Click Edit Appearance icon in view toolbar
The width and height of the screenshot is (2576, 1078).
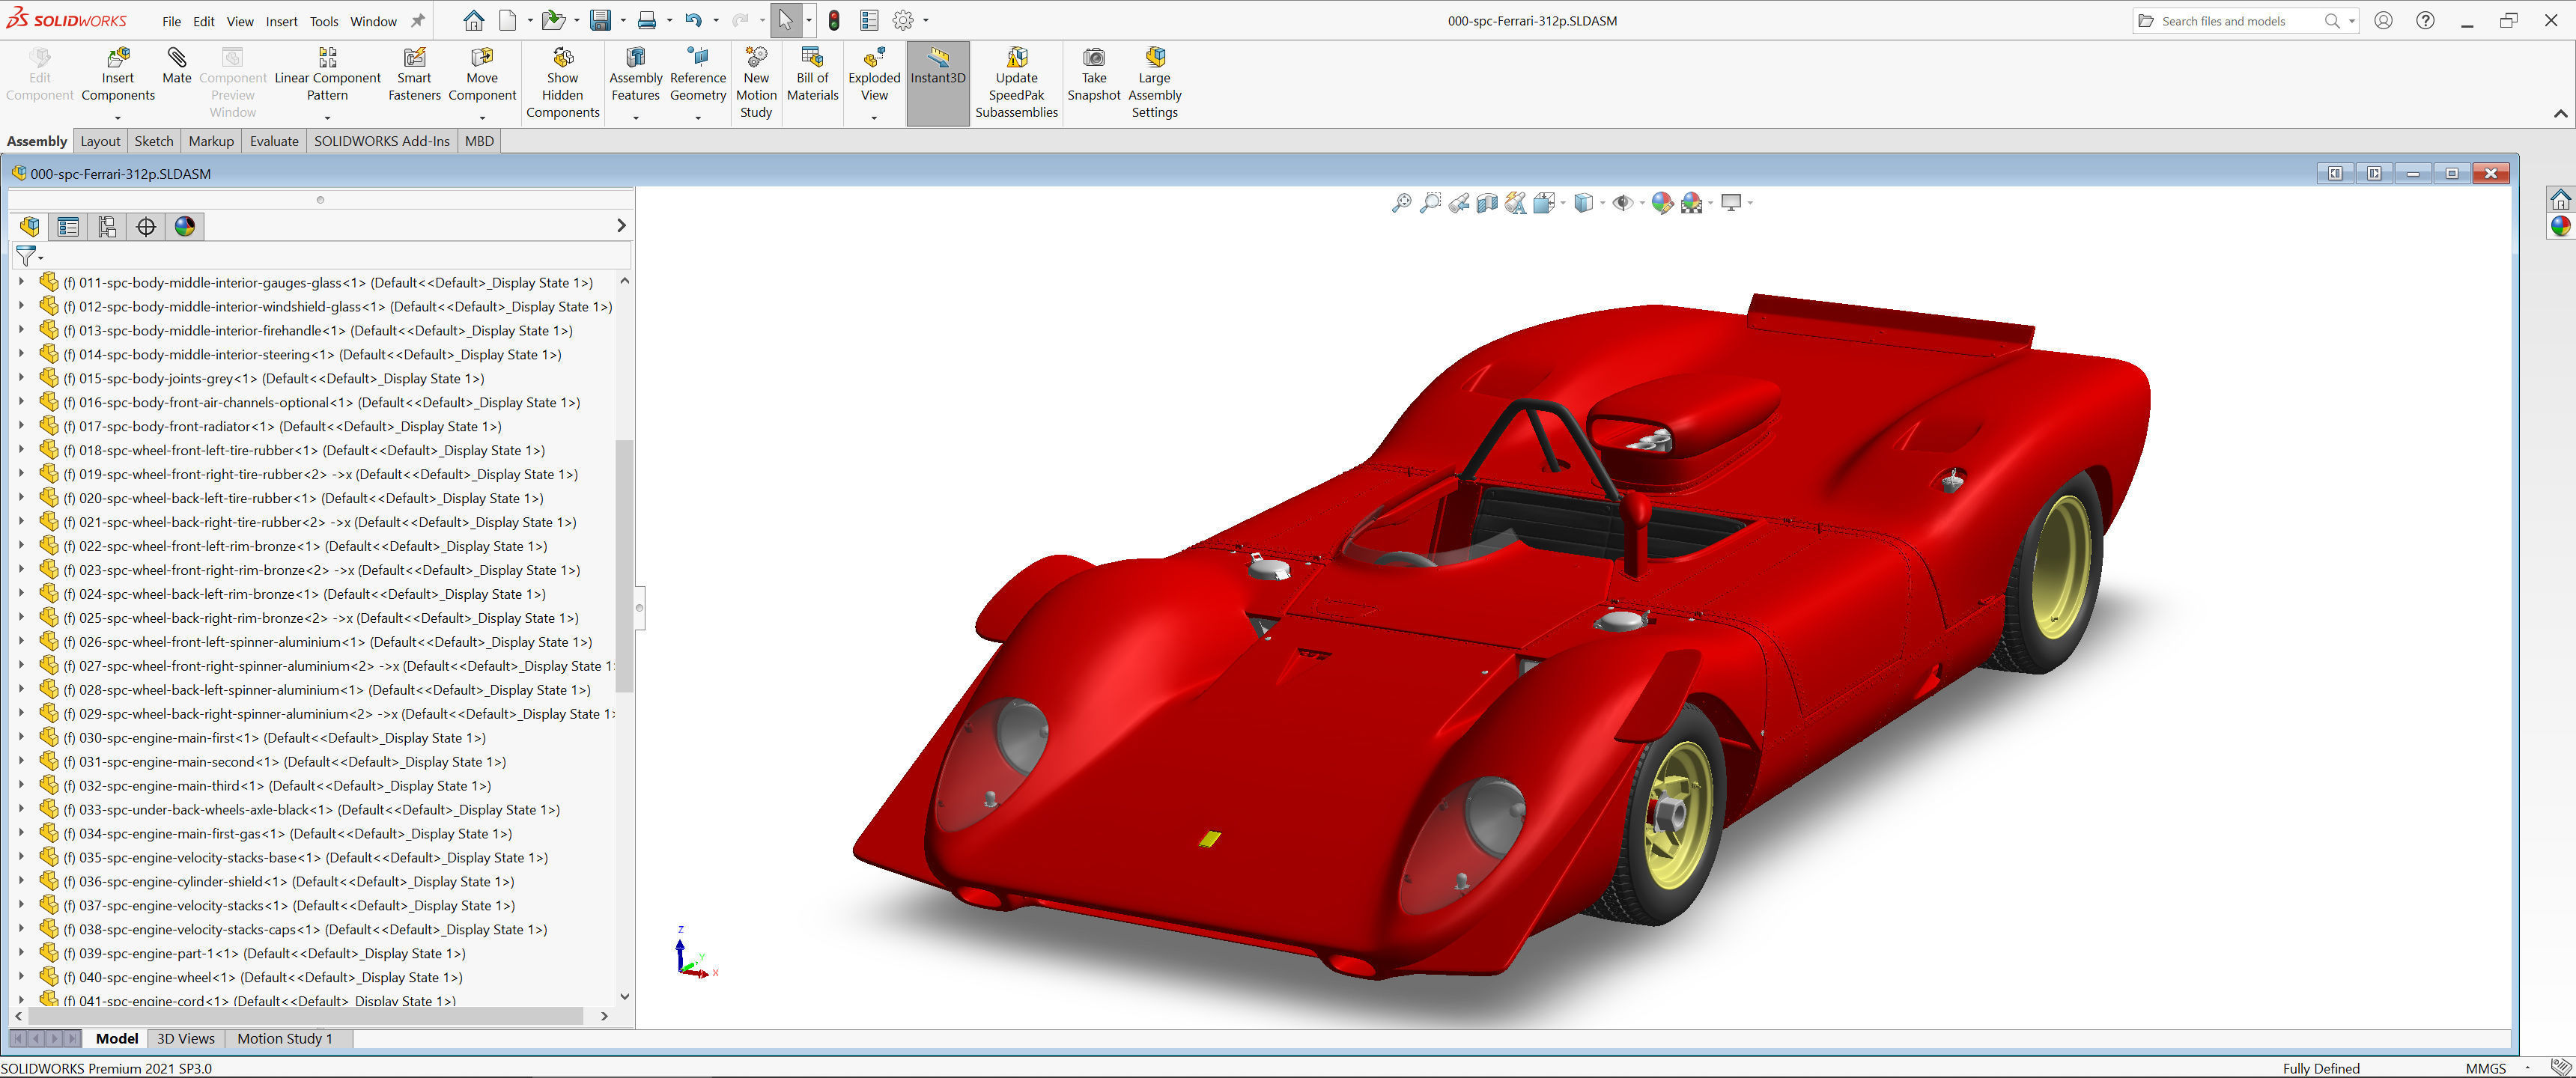pos(1662,203)
